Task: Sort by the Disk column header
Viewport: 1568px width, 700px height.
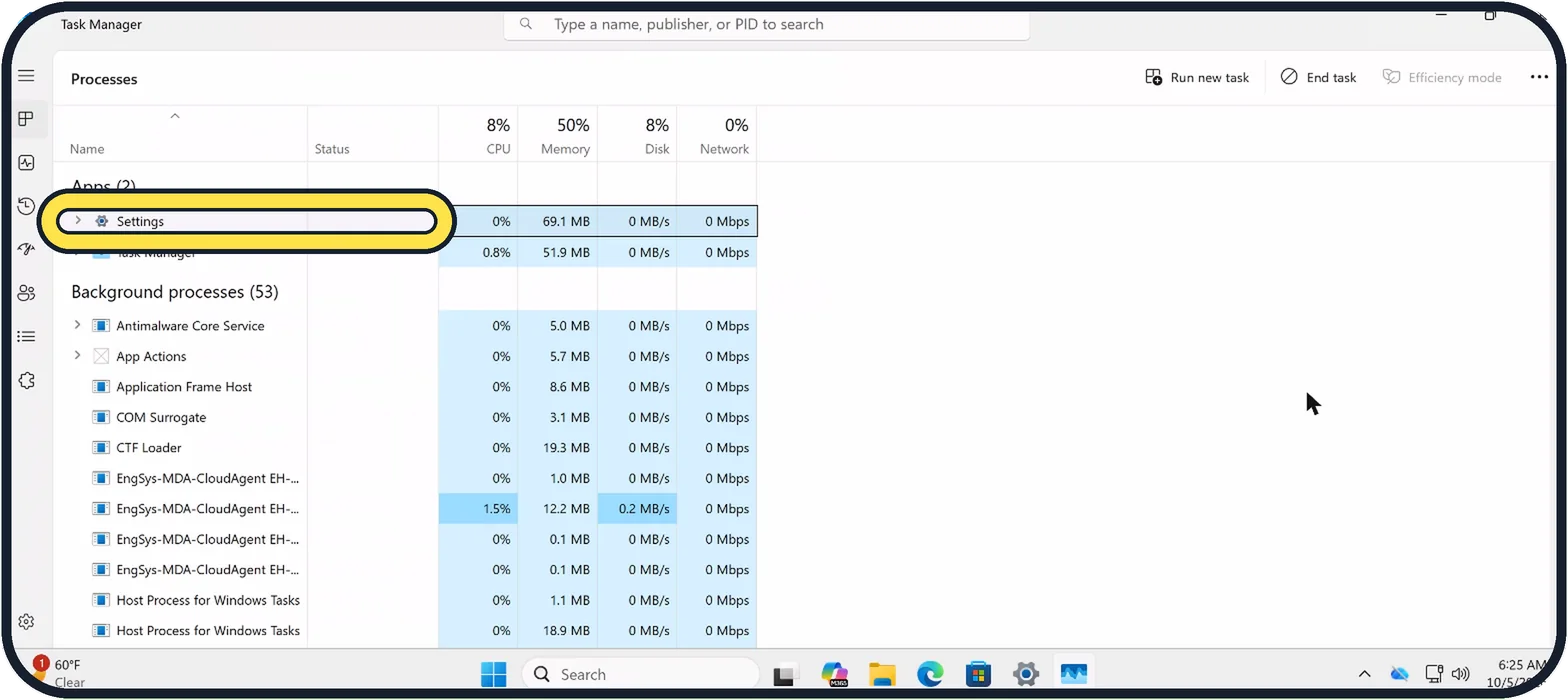Action: tap(637, 135)
